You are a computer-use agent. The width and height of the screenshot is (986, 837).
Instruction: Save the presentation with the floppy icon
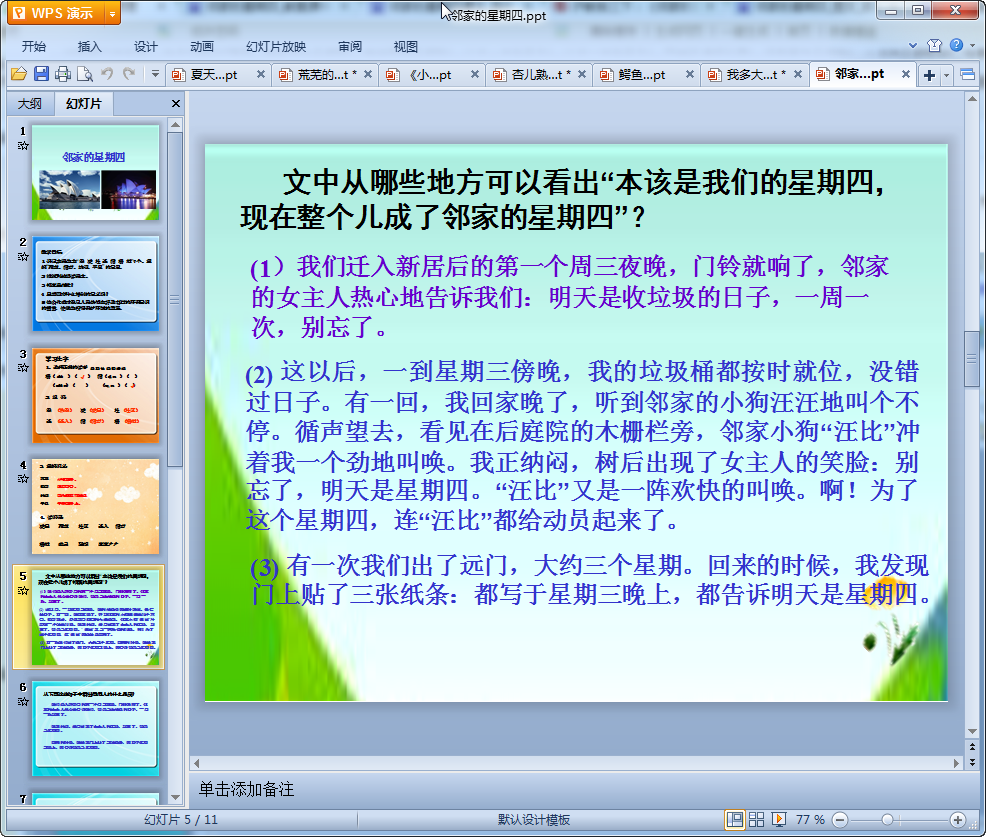tap(42, 74)
